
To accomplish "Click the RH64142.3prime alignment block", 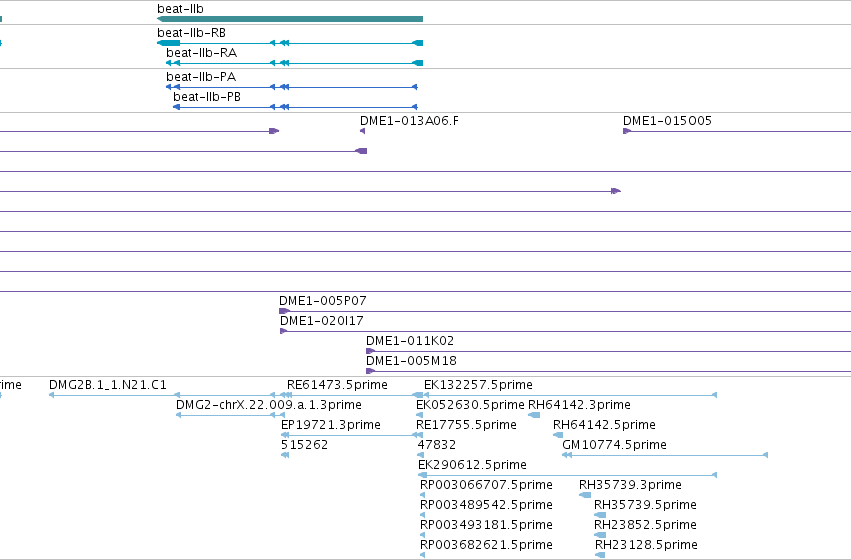I will click(534, 415).
